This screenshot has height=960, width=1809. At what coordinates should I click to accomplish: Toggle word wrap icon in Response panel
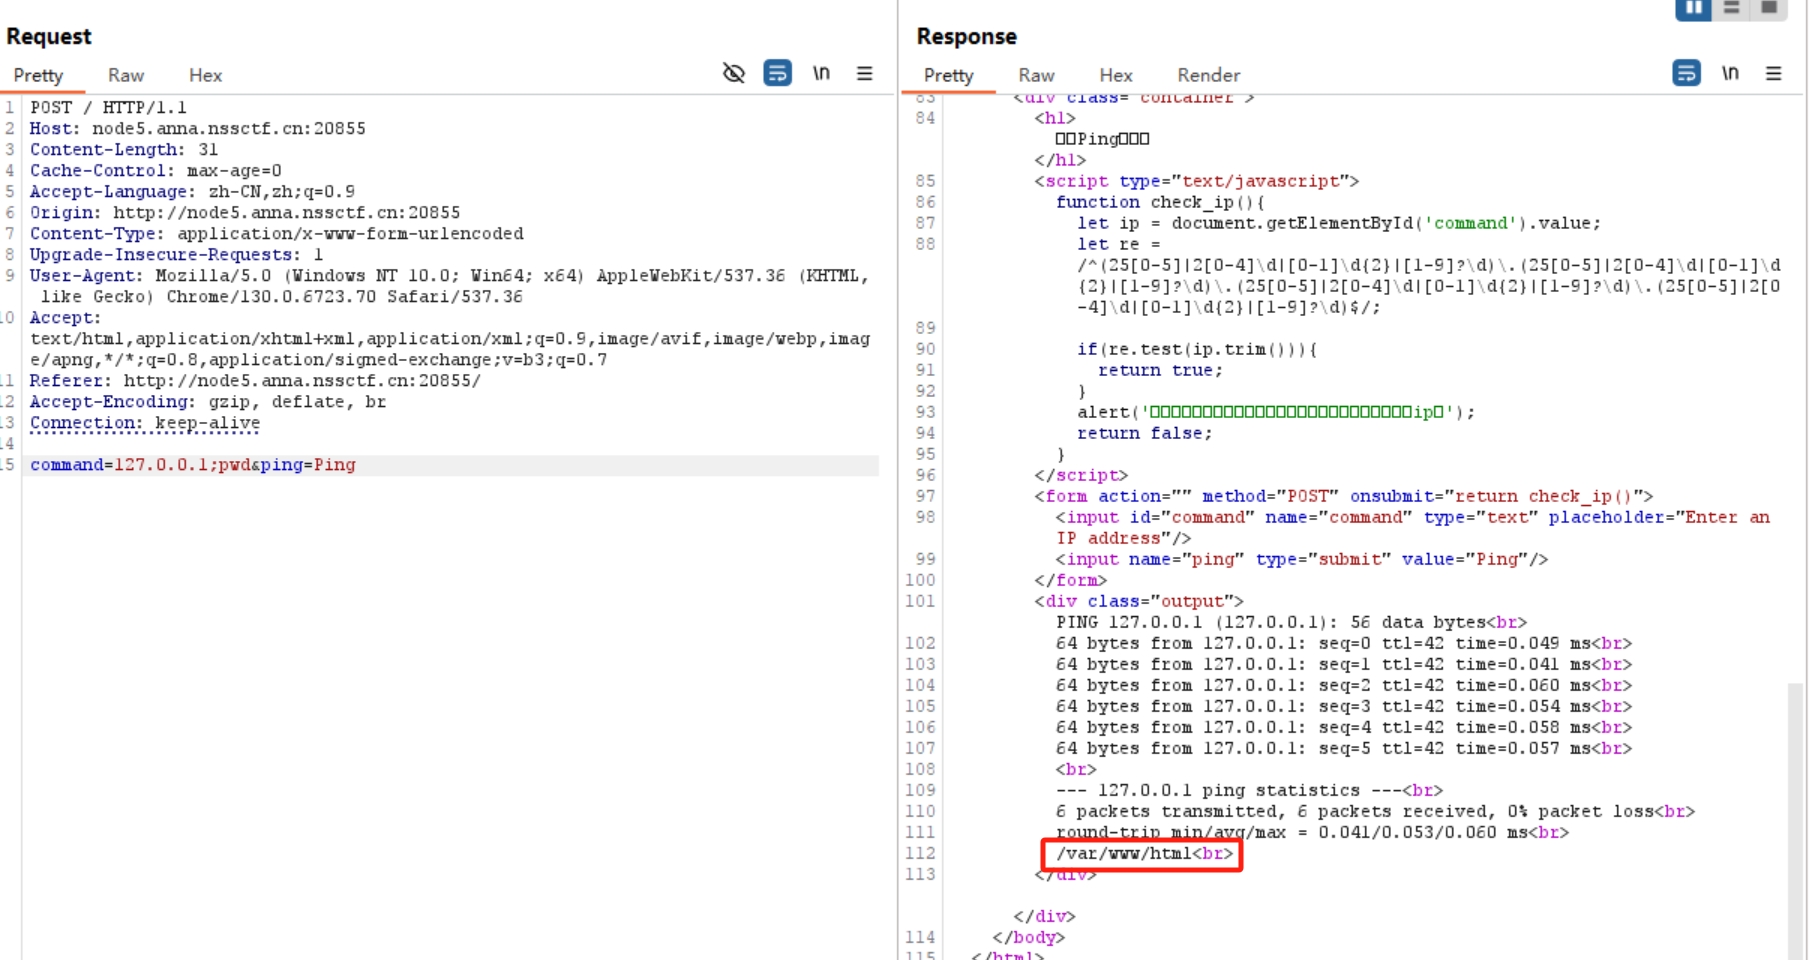1686,73
